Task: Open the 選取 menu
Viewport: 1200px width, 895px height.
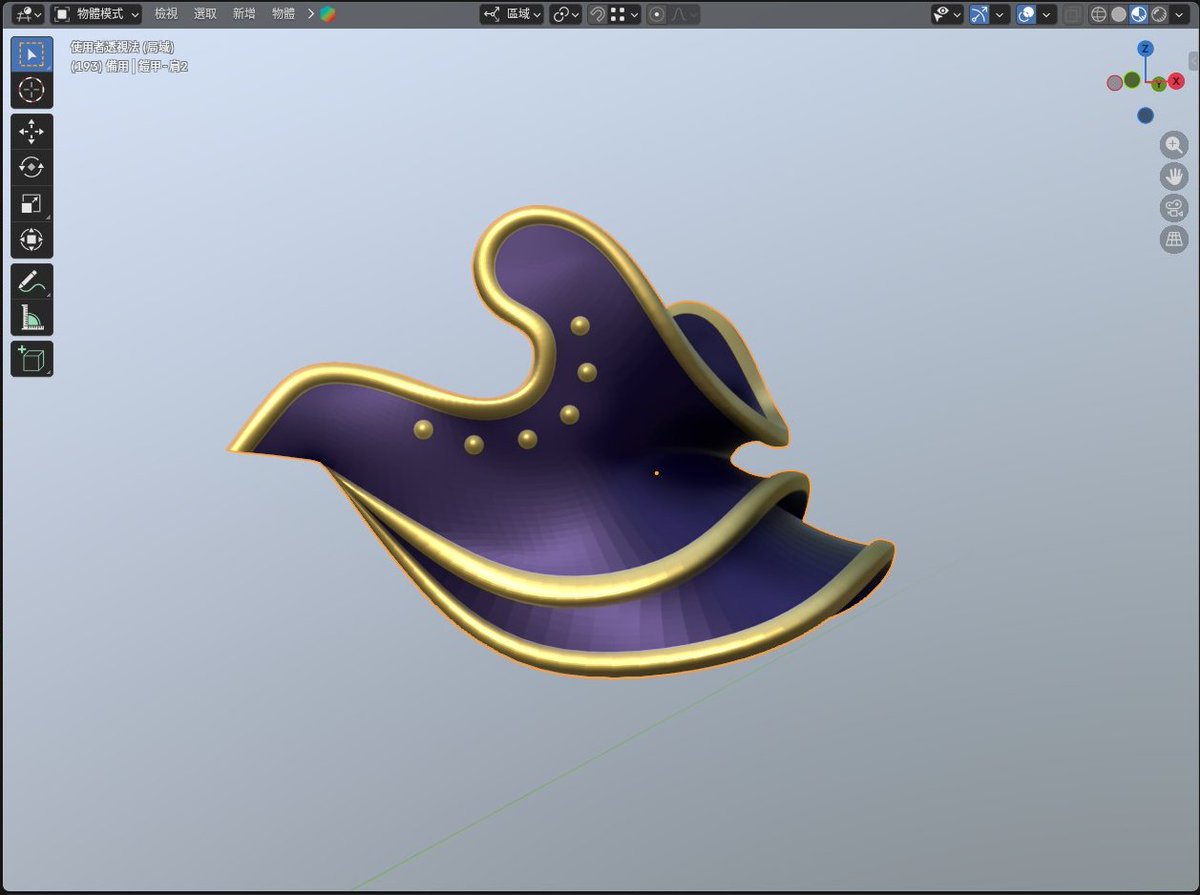Action: tap(205, 14)
